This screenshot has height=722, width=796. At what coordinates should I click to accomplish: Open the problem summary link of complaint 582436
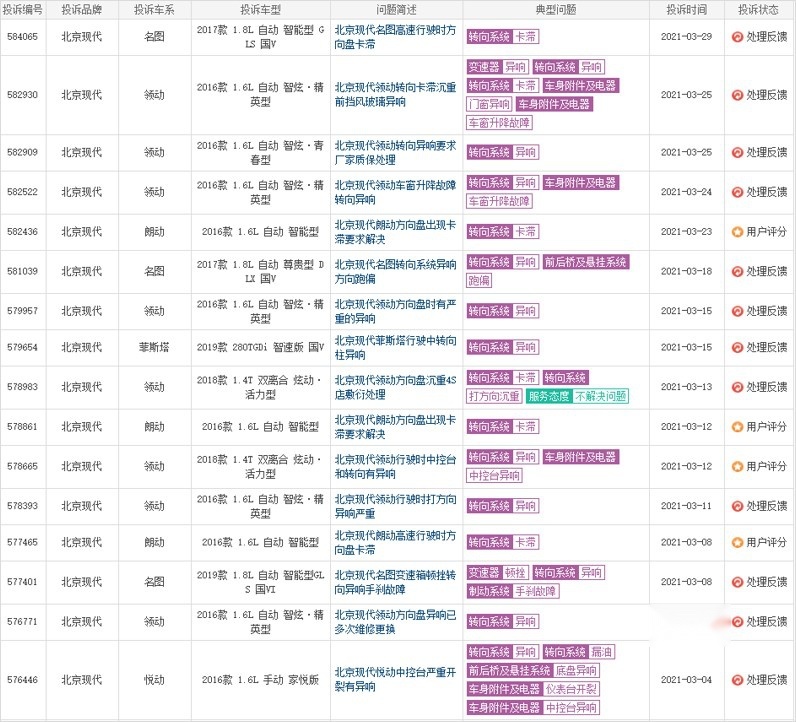coord(395,232)
